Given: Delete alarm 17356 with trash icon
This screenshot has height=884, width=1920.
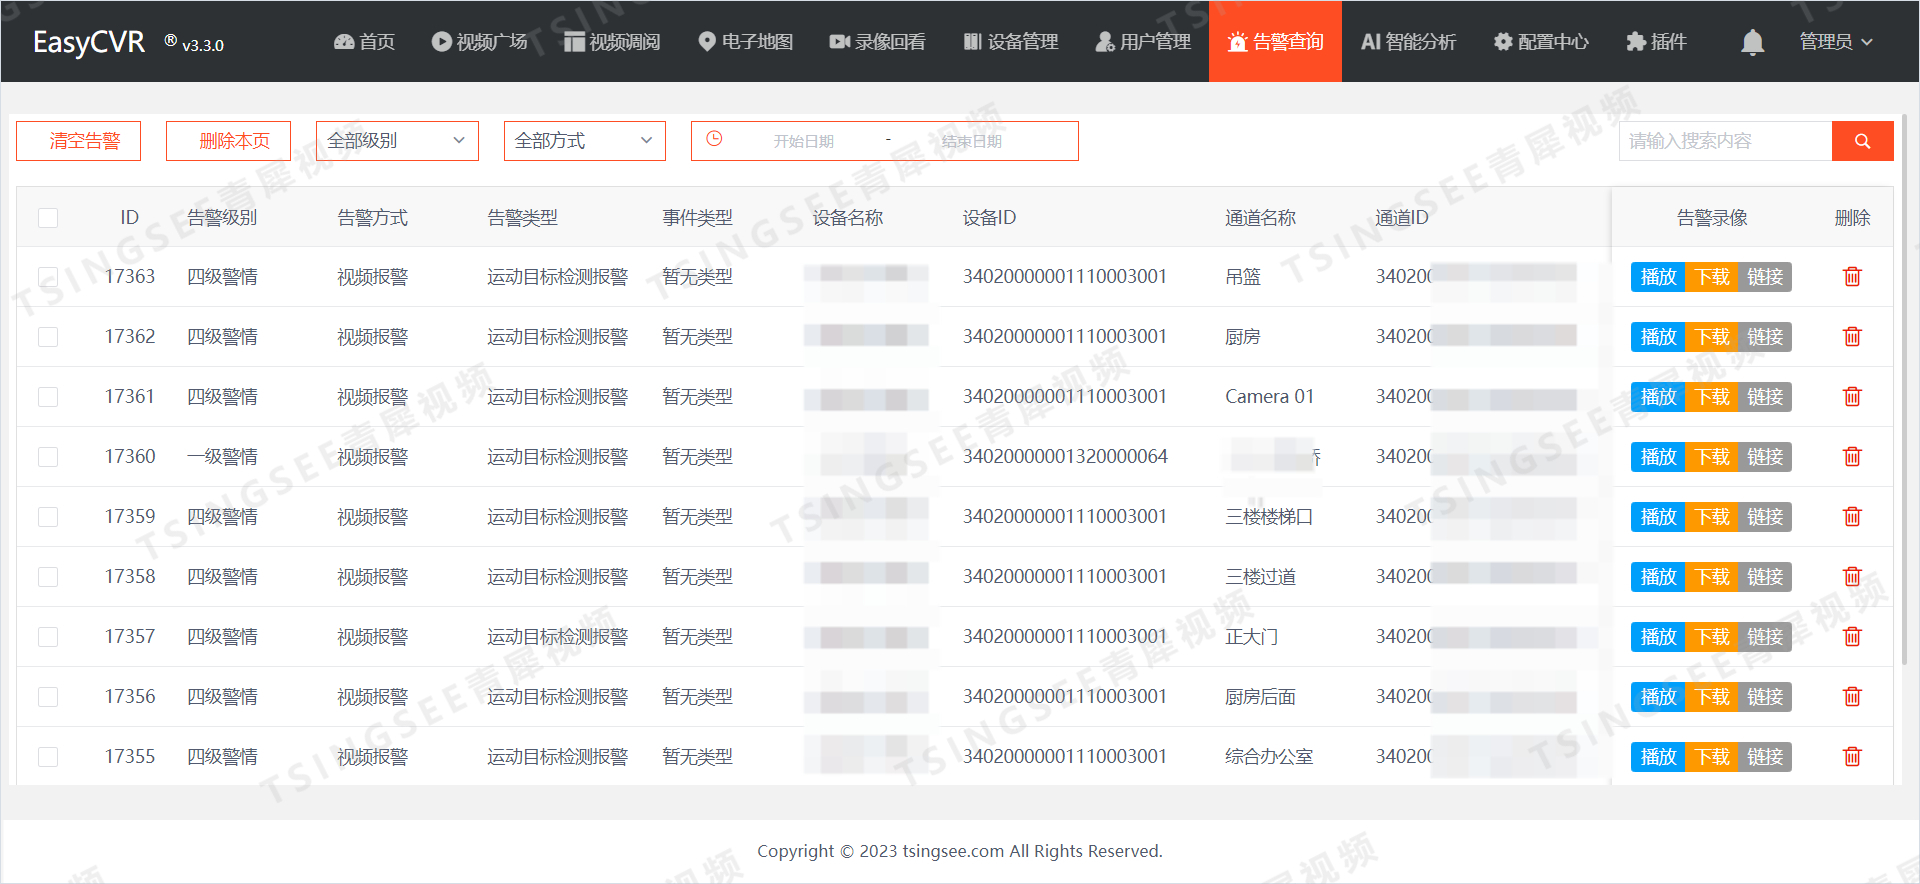Looking at the screenshot, I should [x=1852, y=697].
